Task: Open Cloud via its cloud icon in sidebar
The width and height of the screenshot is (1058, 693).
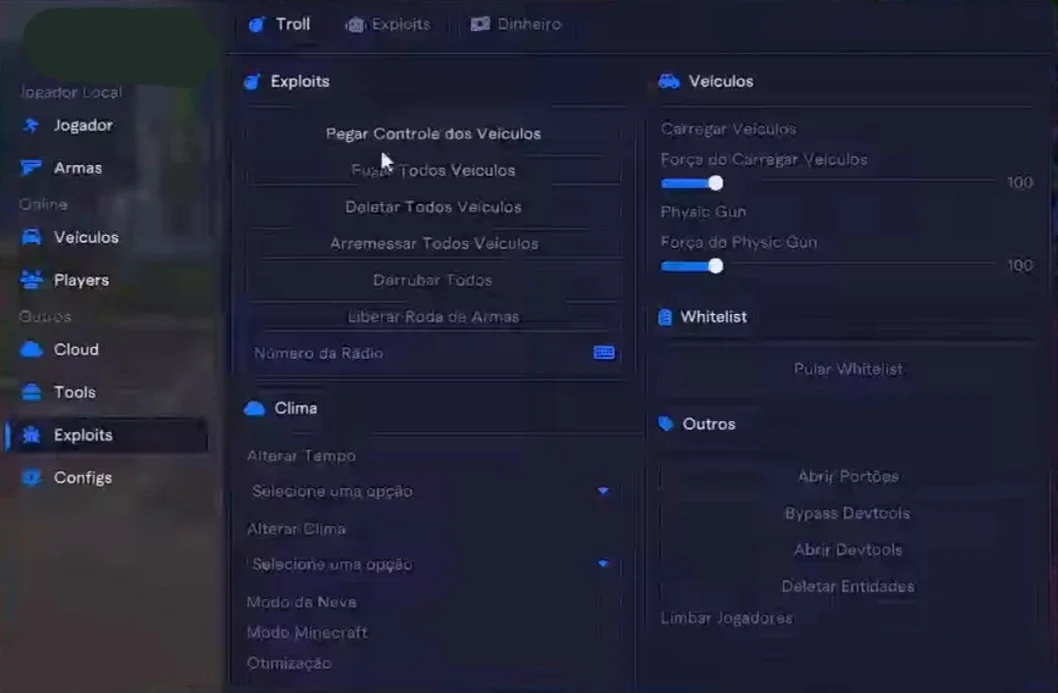Action: click(x=32, y=350)
